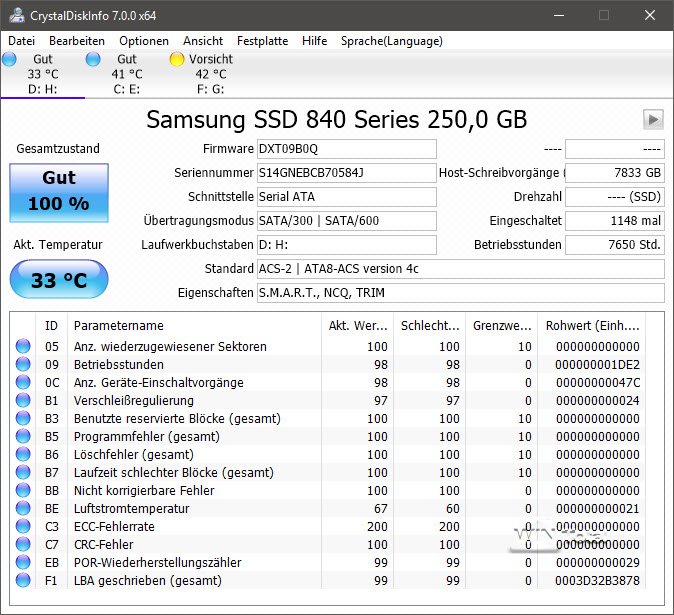674x615 pixels.
Task: Click the Firmware field DXT09B0Q
Action: tap(346, 149)
